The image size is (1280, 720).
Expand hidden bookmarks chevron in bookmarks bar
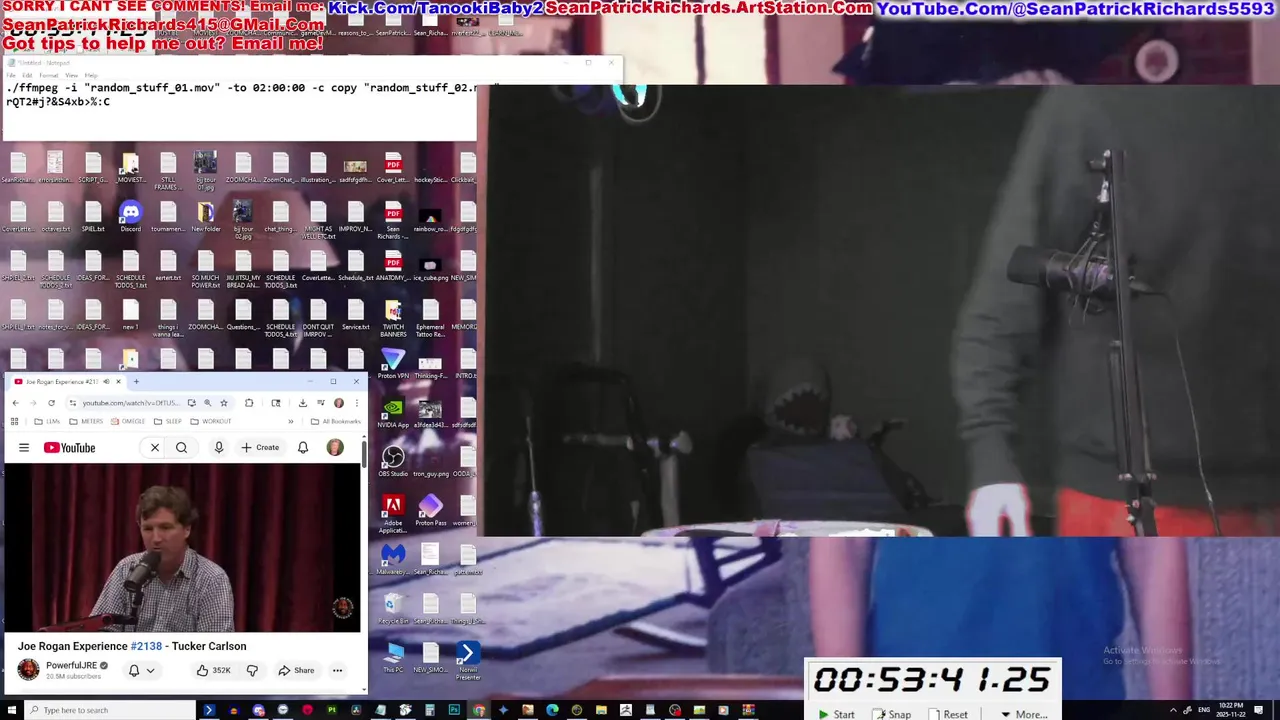point(290,421)
